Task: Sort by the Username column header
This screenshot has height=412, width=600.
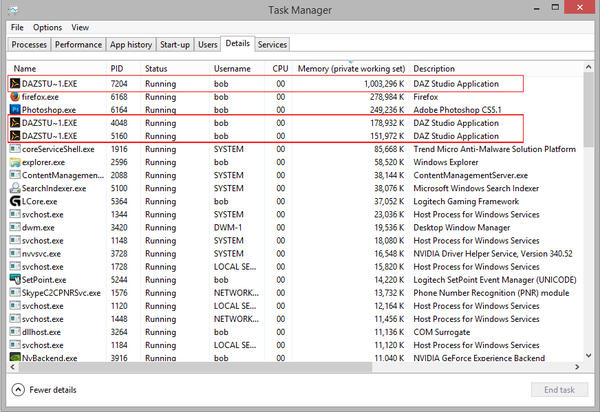Action: (x=237, y=69)
